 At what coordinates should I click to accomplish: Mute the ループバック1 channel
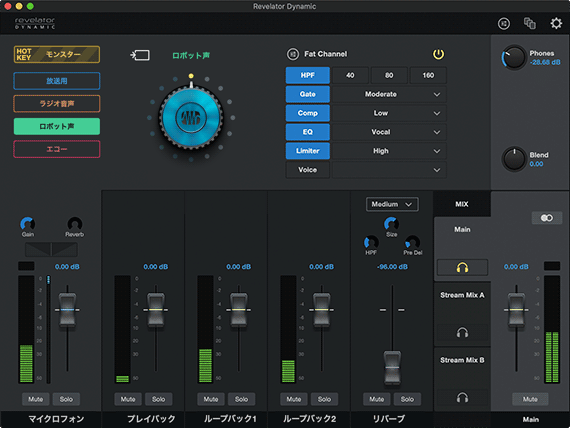pyautogui.click(x=211, y=399)
